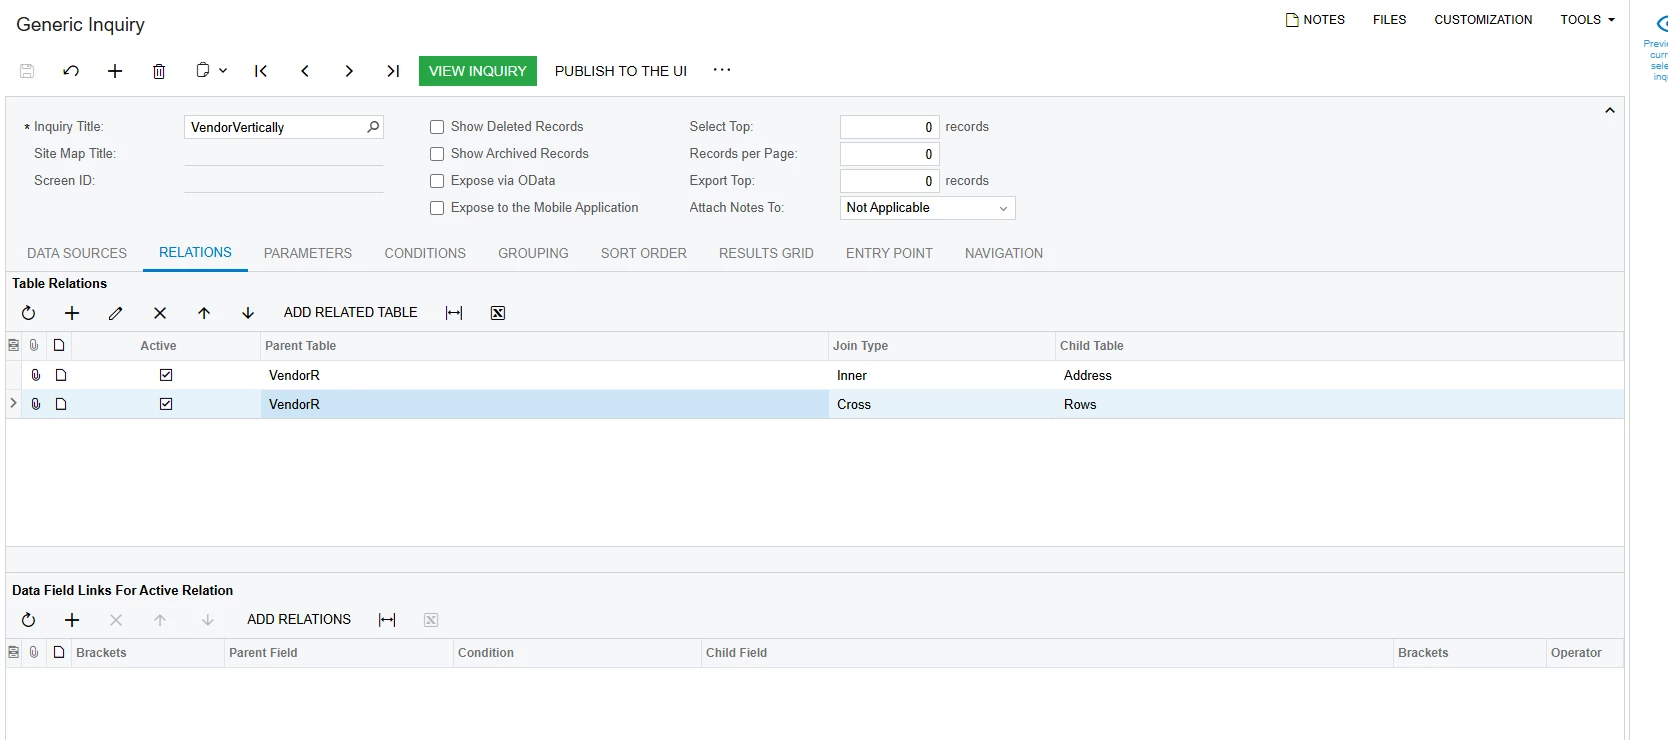This screenshot has width=1668, height=740.
Task: Enable Show Deleted Records
Action: click(437, 127)
